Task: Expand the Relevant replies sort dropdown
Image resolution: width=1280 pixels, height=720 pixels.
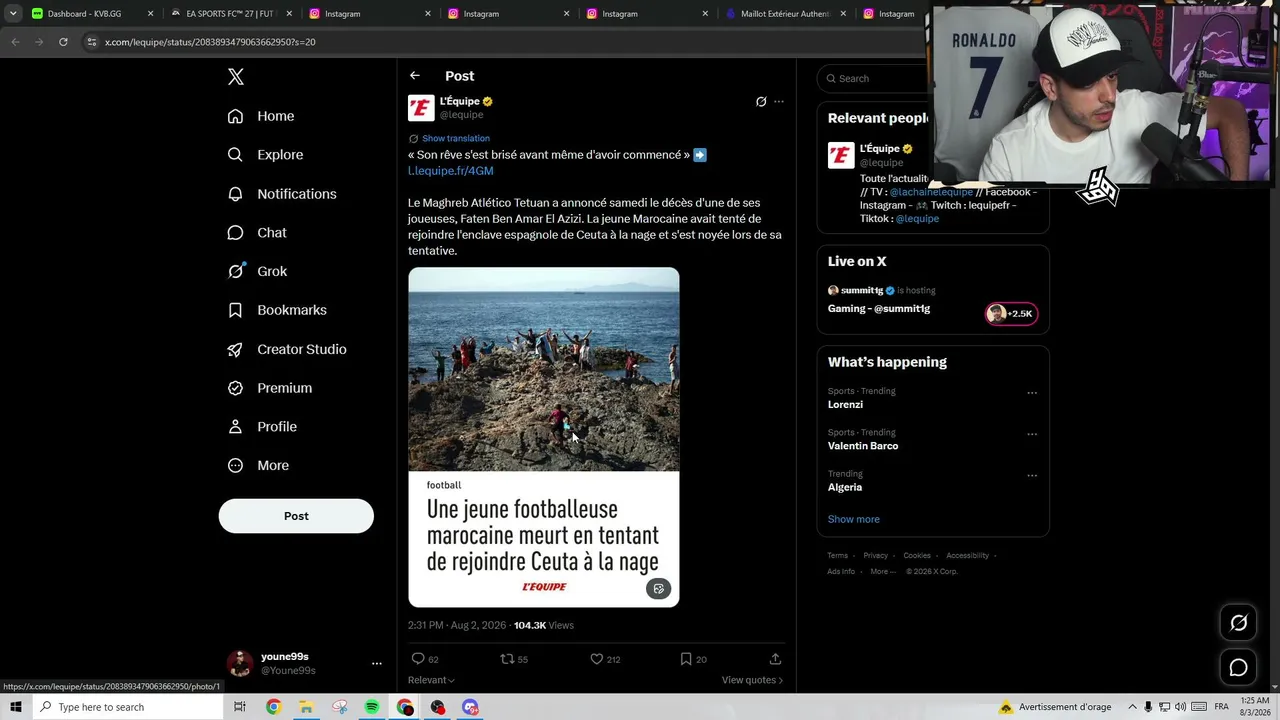Action: coord(431,680)
